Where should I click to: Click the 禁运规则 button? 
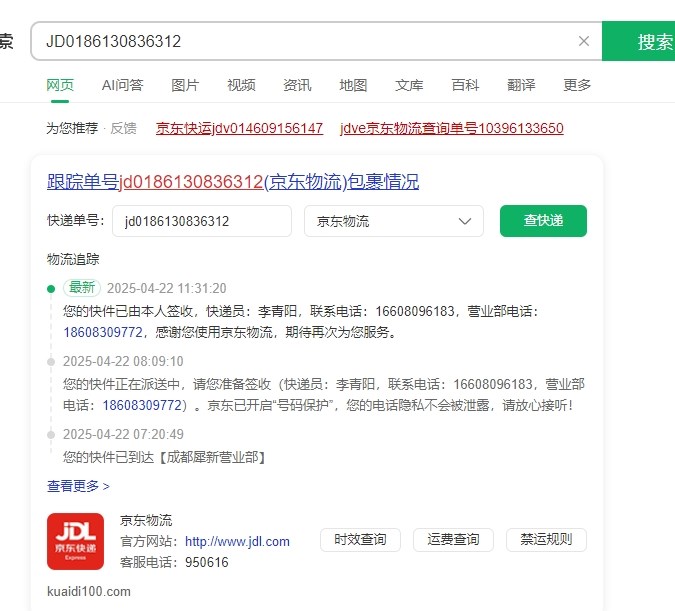[546, 540]
